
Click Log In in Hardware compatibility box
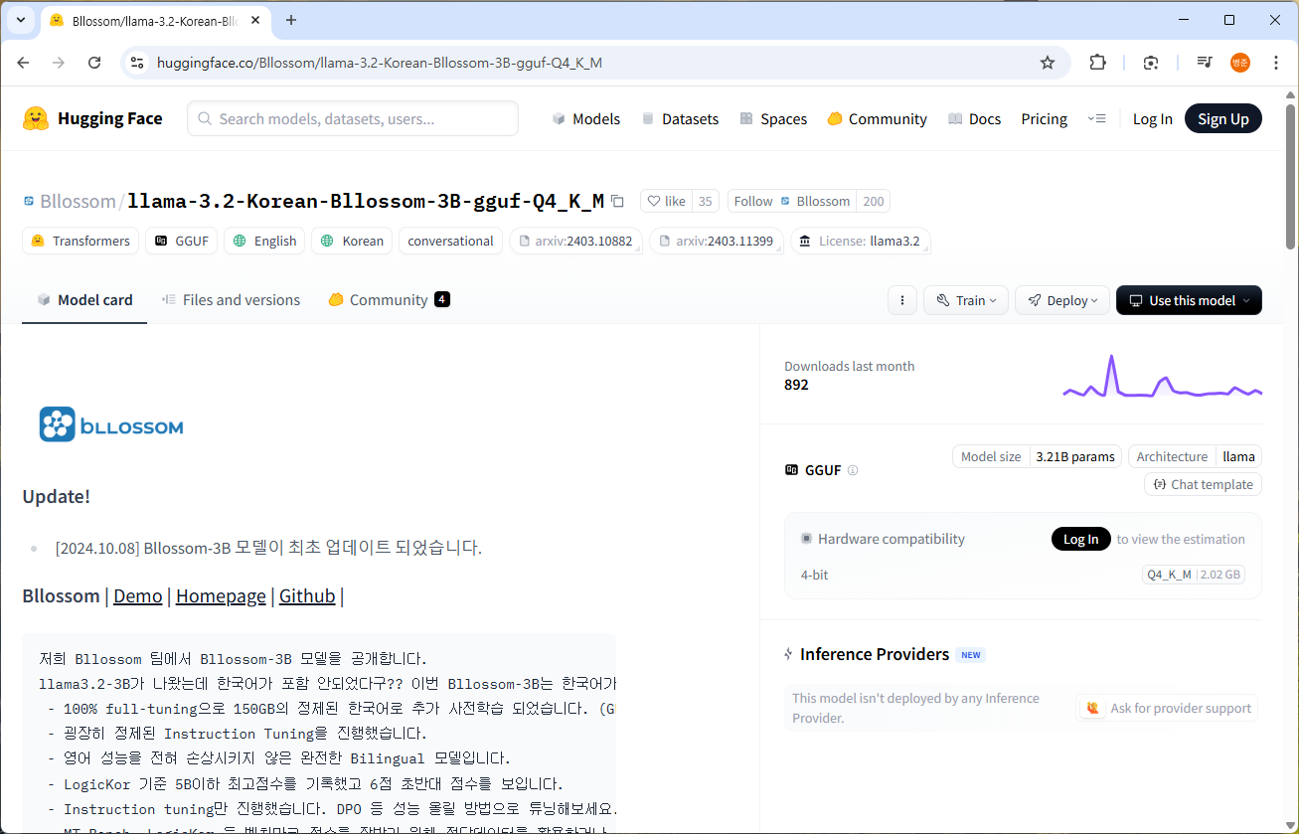1081,539
